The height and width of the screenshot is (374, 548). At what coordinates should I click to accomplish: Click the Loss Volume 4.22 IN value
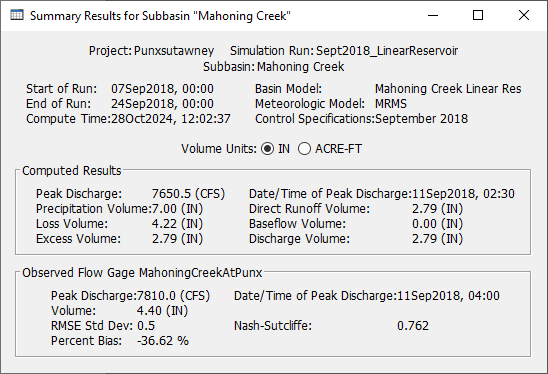(x=177, y=224)
